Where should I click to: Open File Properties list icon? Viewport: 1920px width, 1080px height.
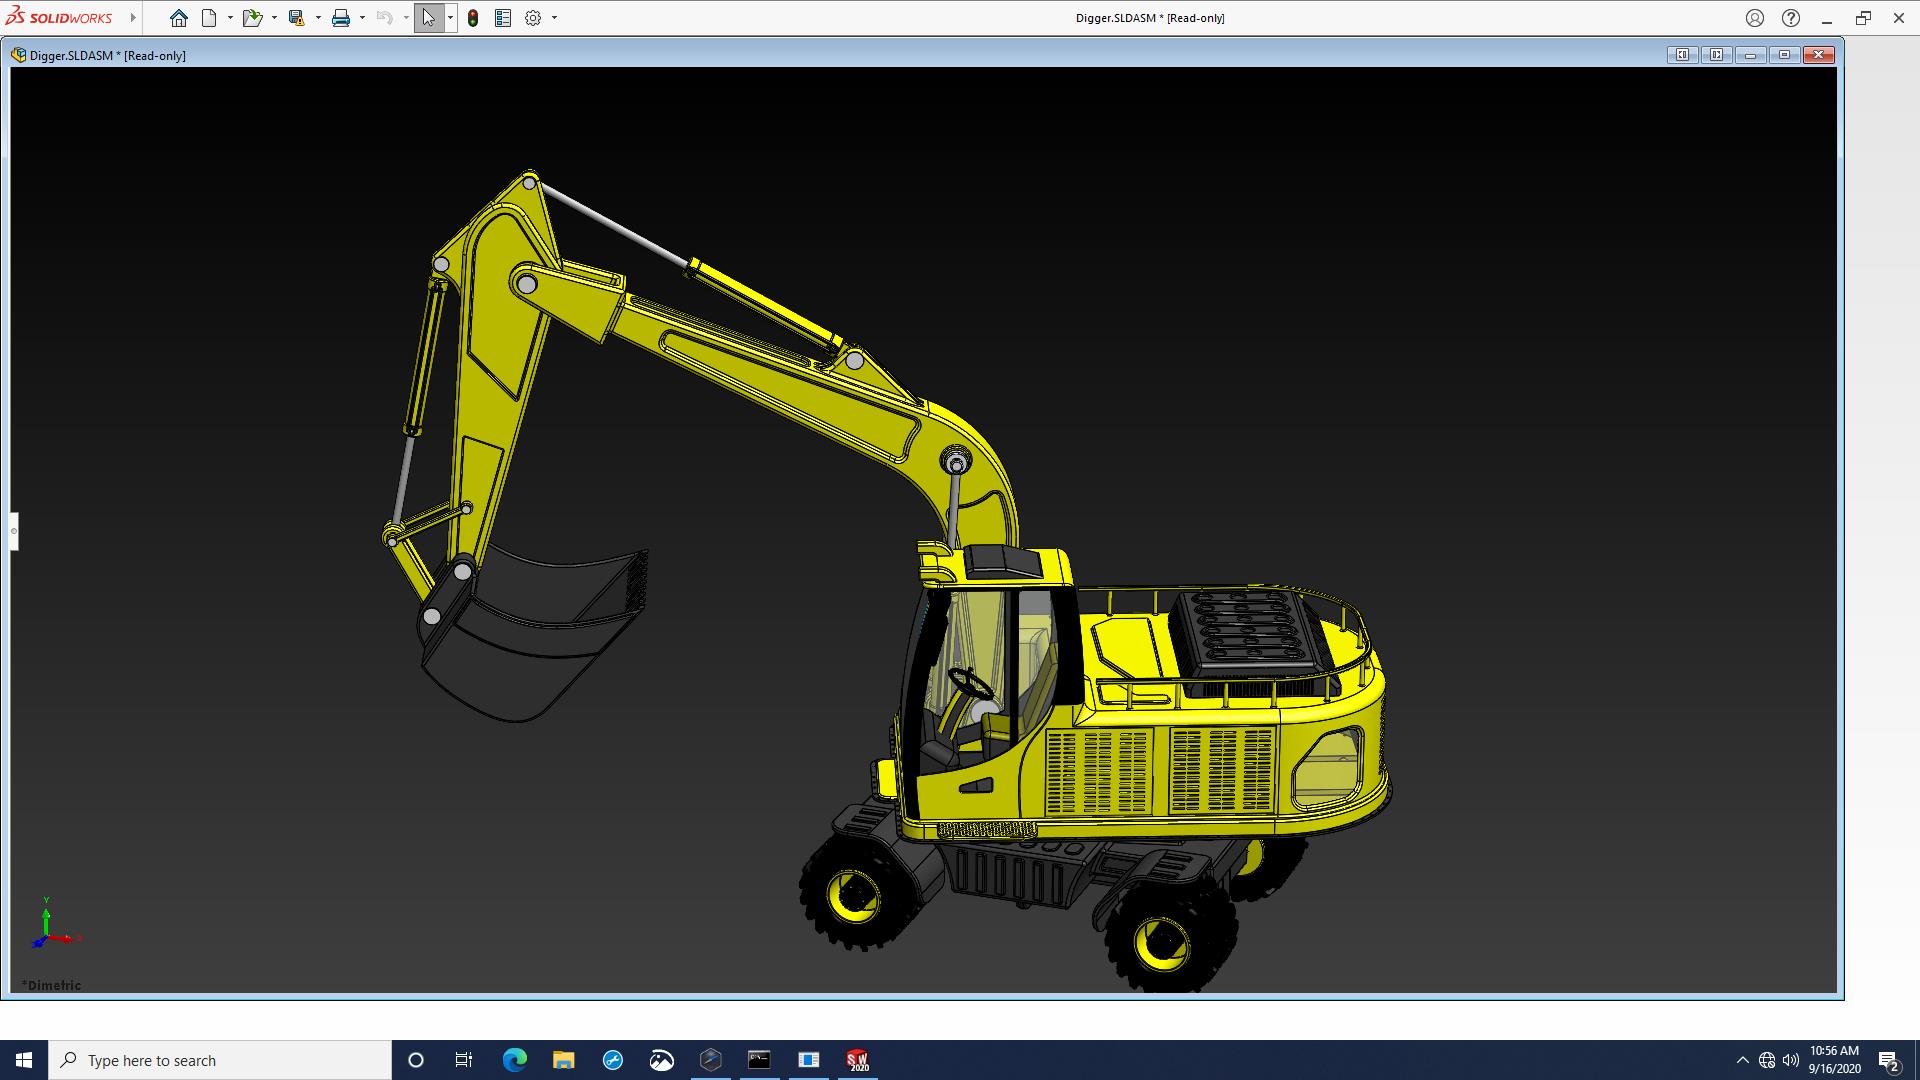point(503,18)
